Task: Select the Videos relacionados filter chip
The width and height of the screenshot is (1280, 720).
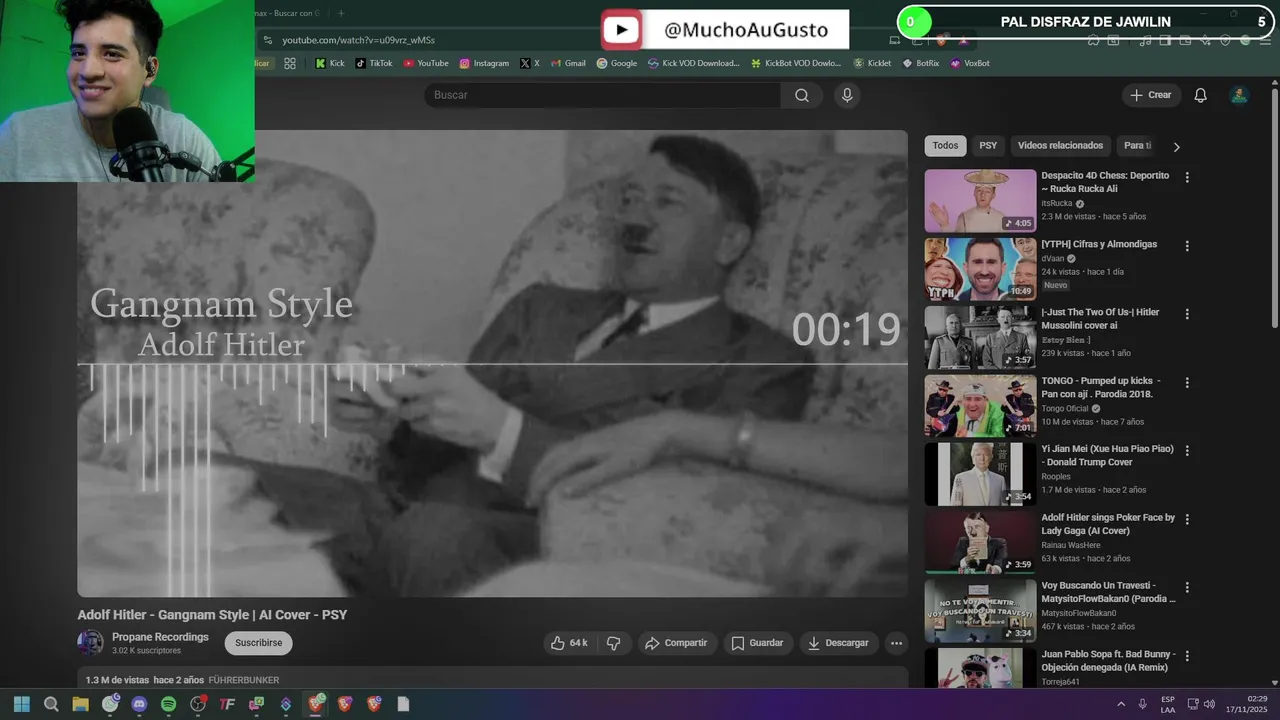Action: click(x=1060, y=146)
